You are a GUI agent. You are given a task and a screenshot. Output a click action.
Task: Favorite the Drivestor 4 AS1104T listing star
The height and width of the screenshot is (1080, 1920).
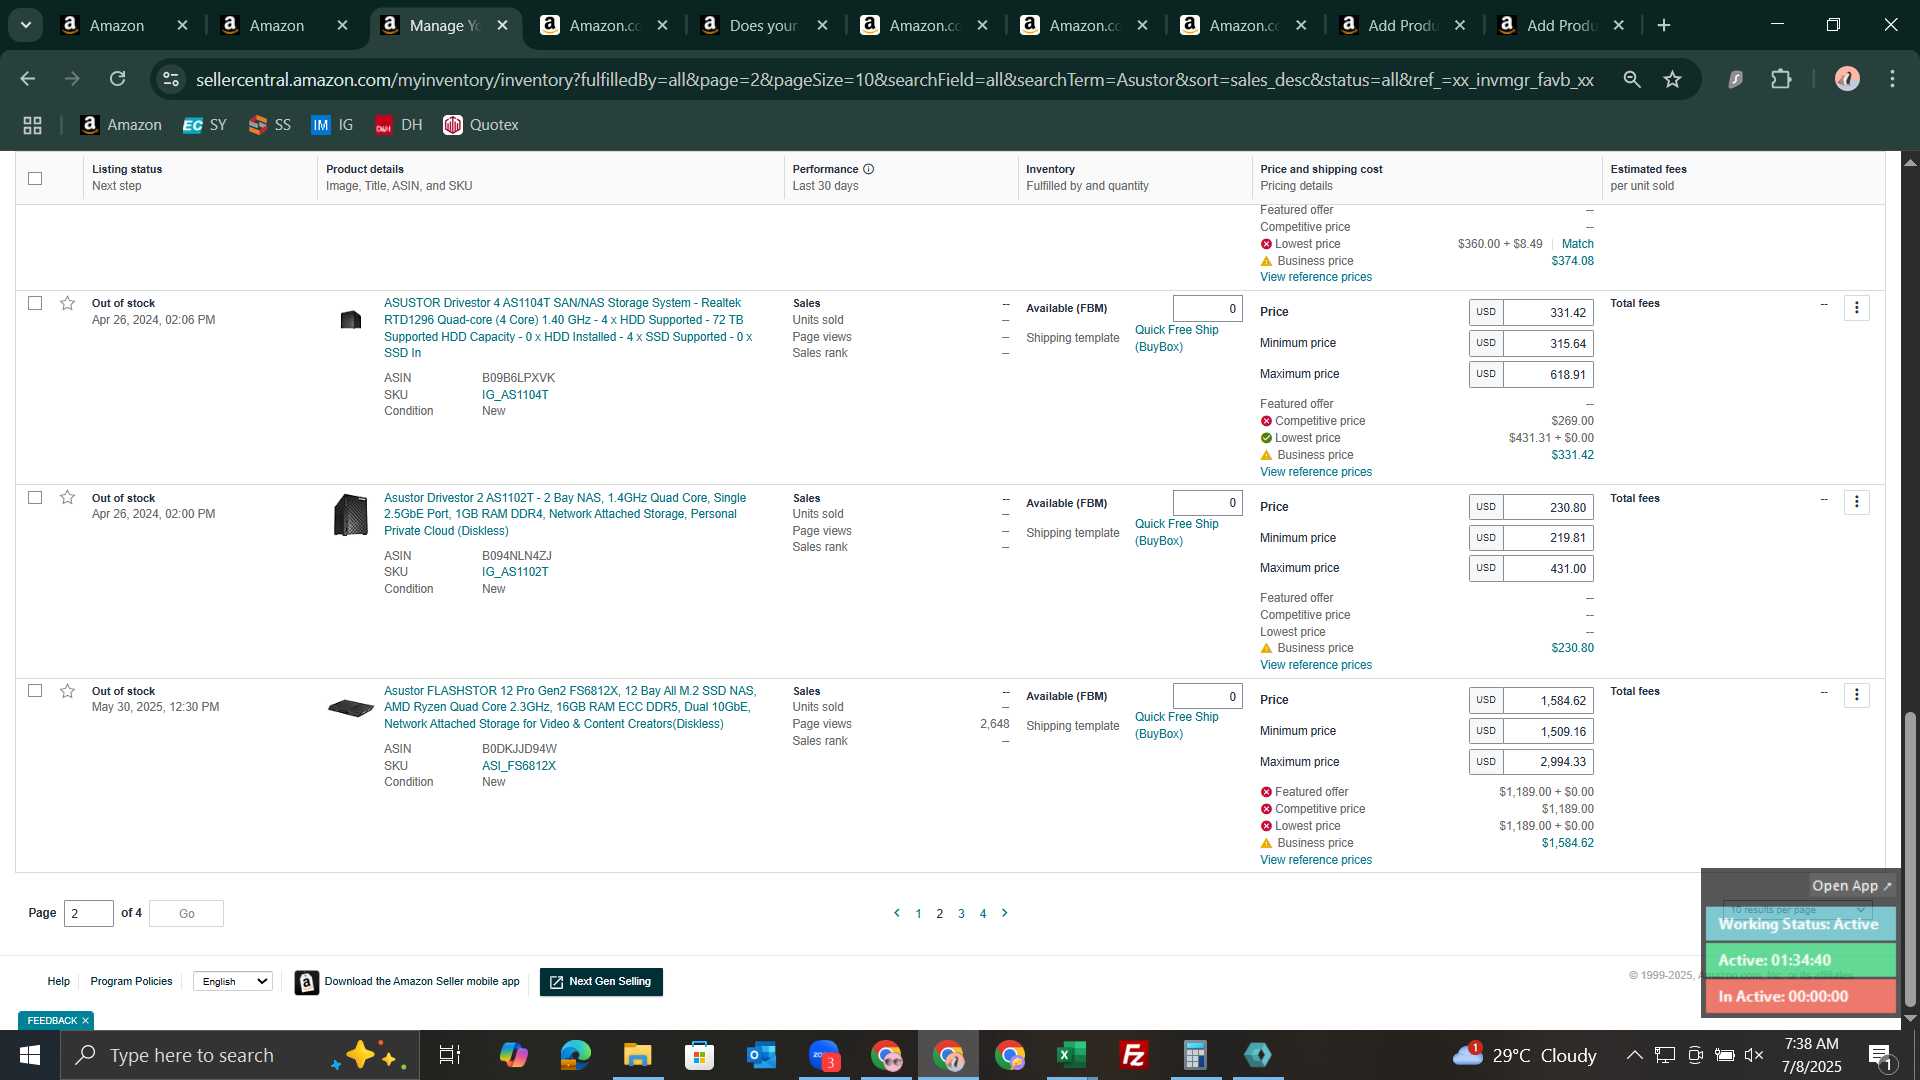(67, 303)
